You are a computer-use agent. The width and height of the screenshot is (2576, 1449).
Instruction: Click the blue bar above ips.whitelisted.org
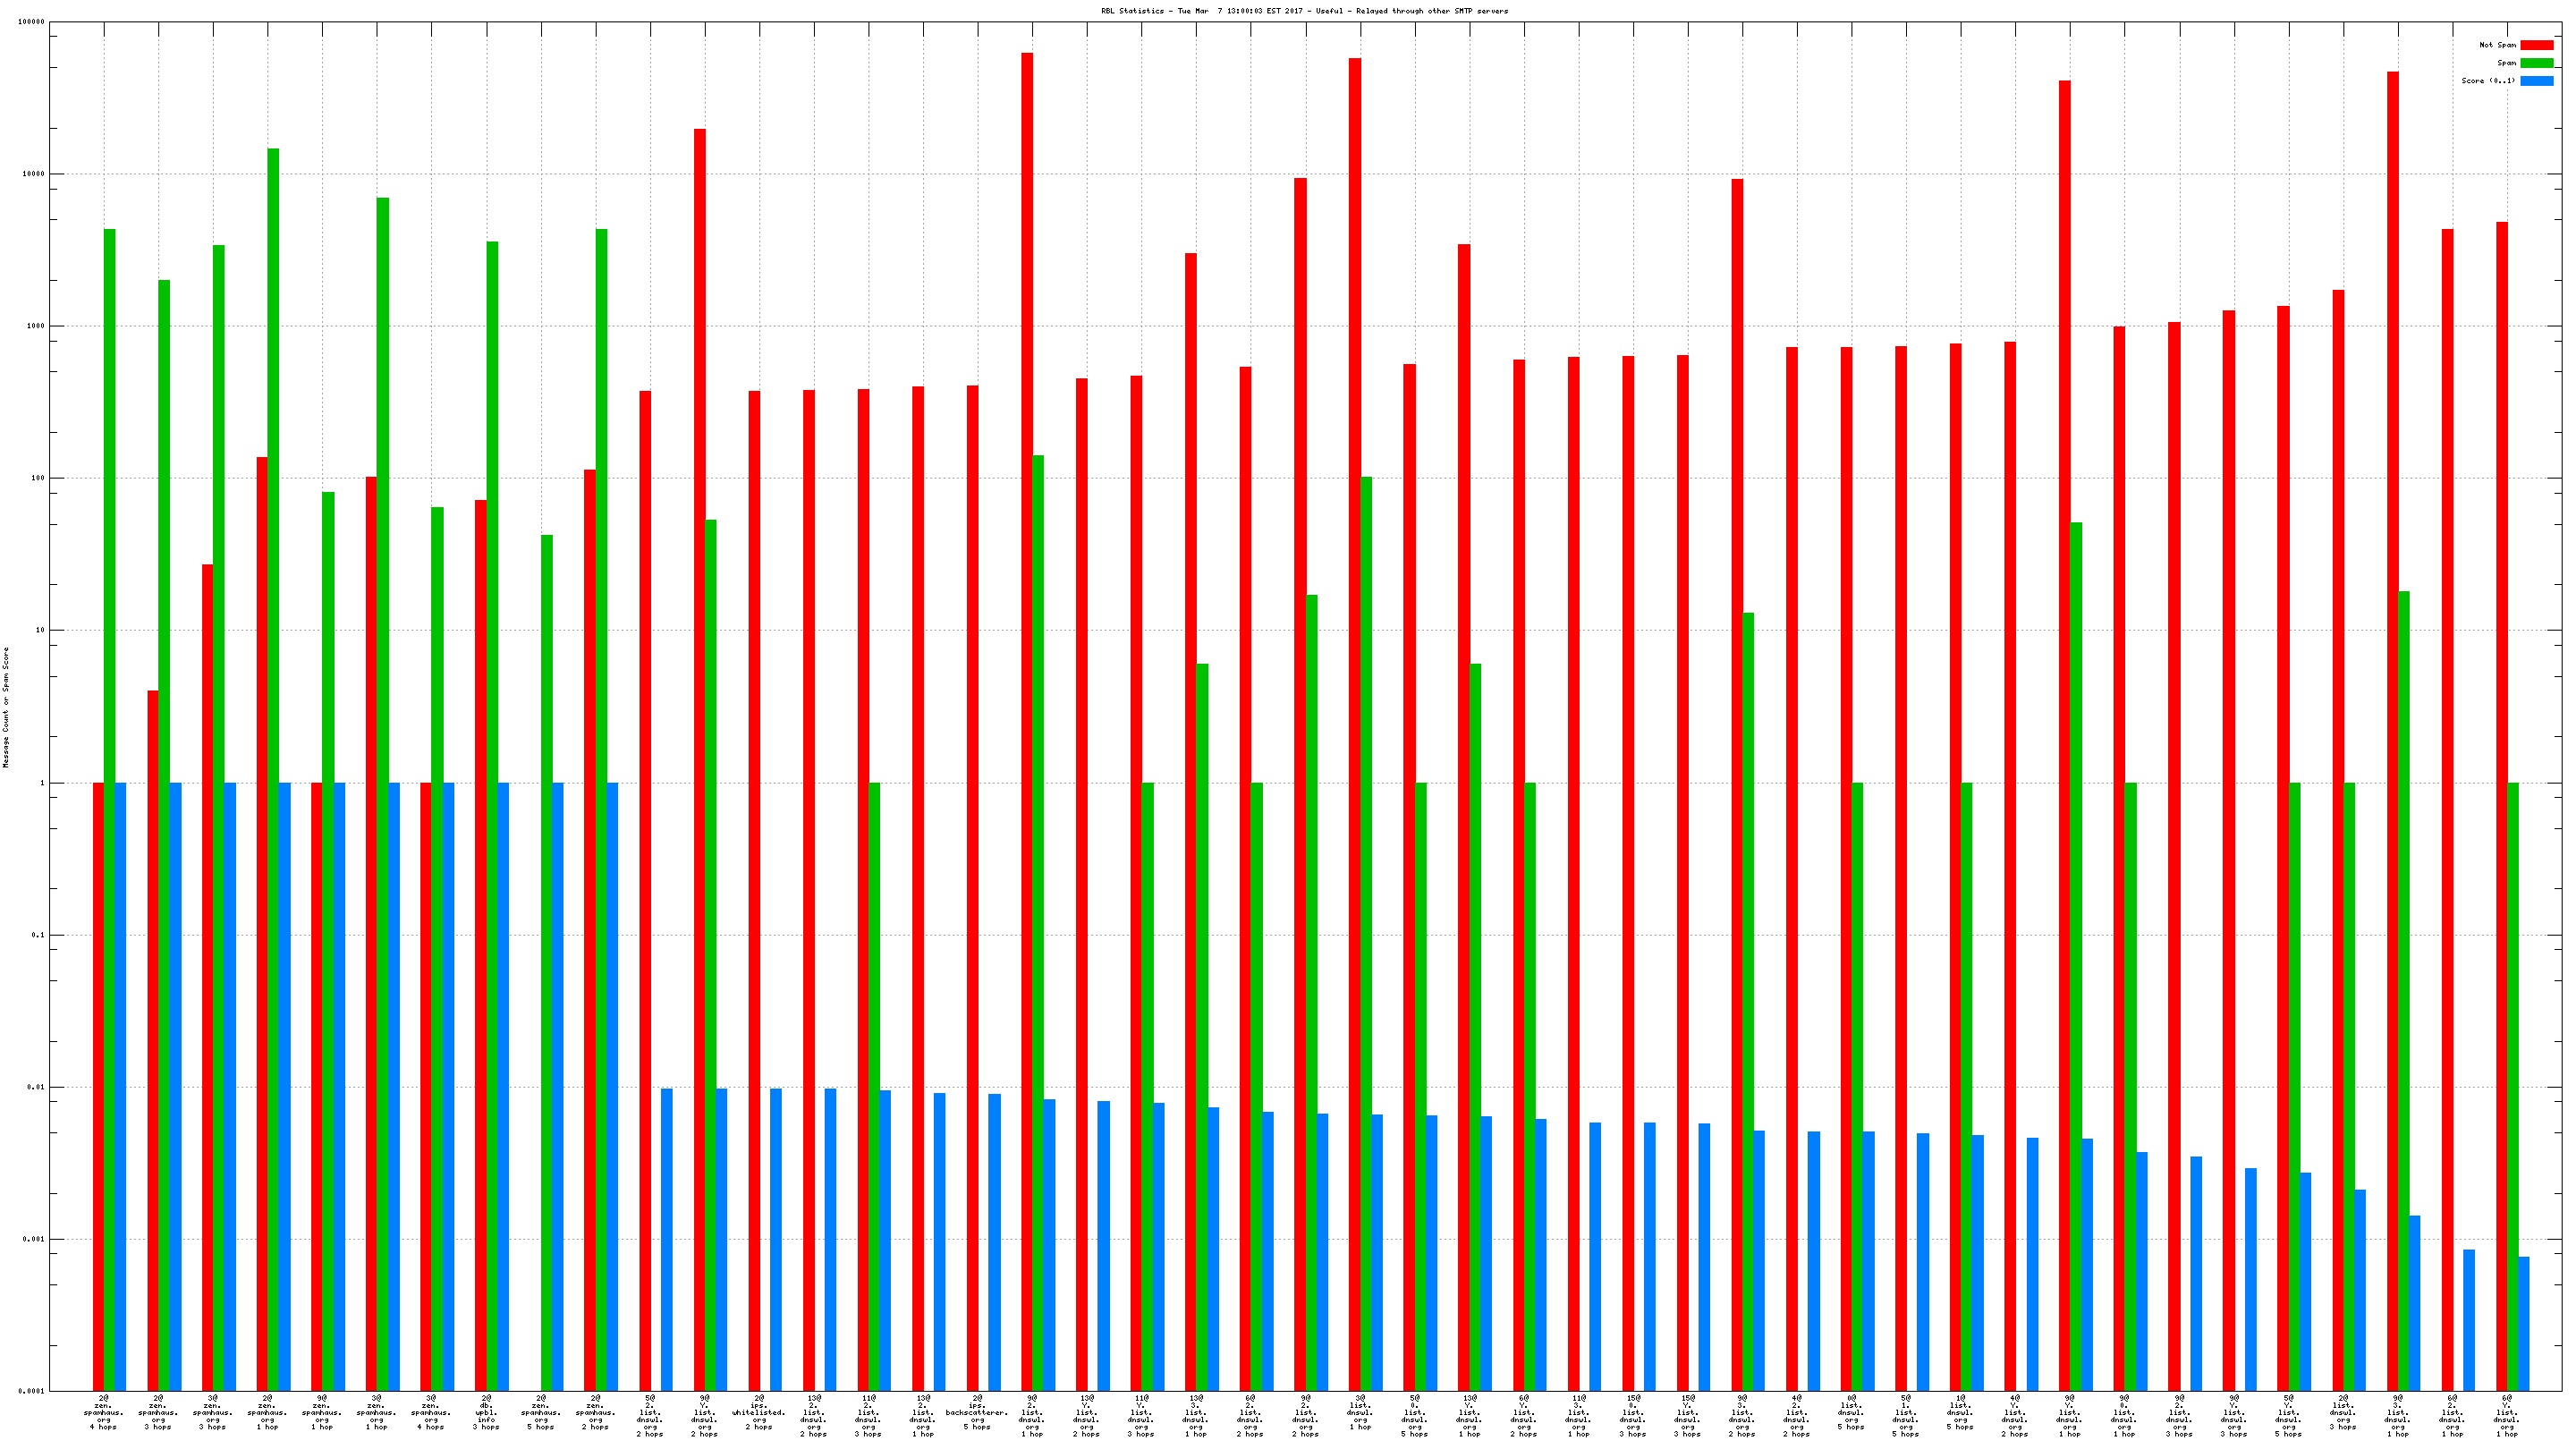[x=776, y=1240]
